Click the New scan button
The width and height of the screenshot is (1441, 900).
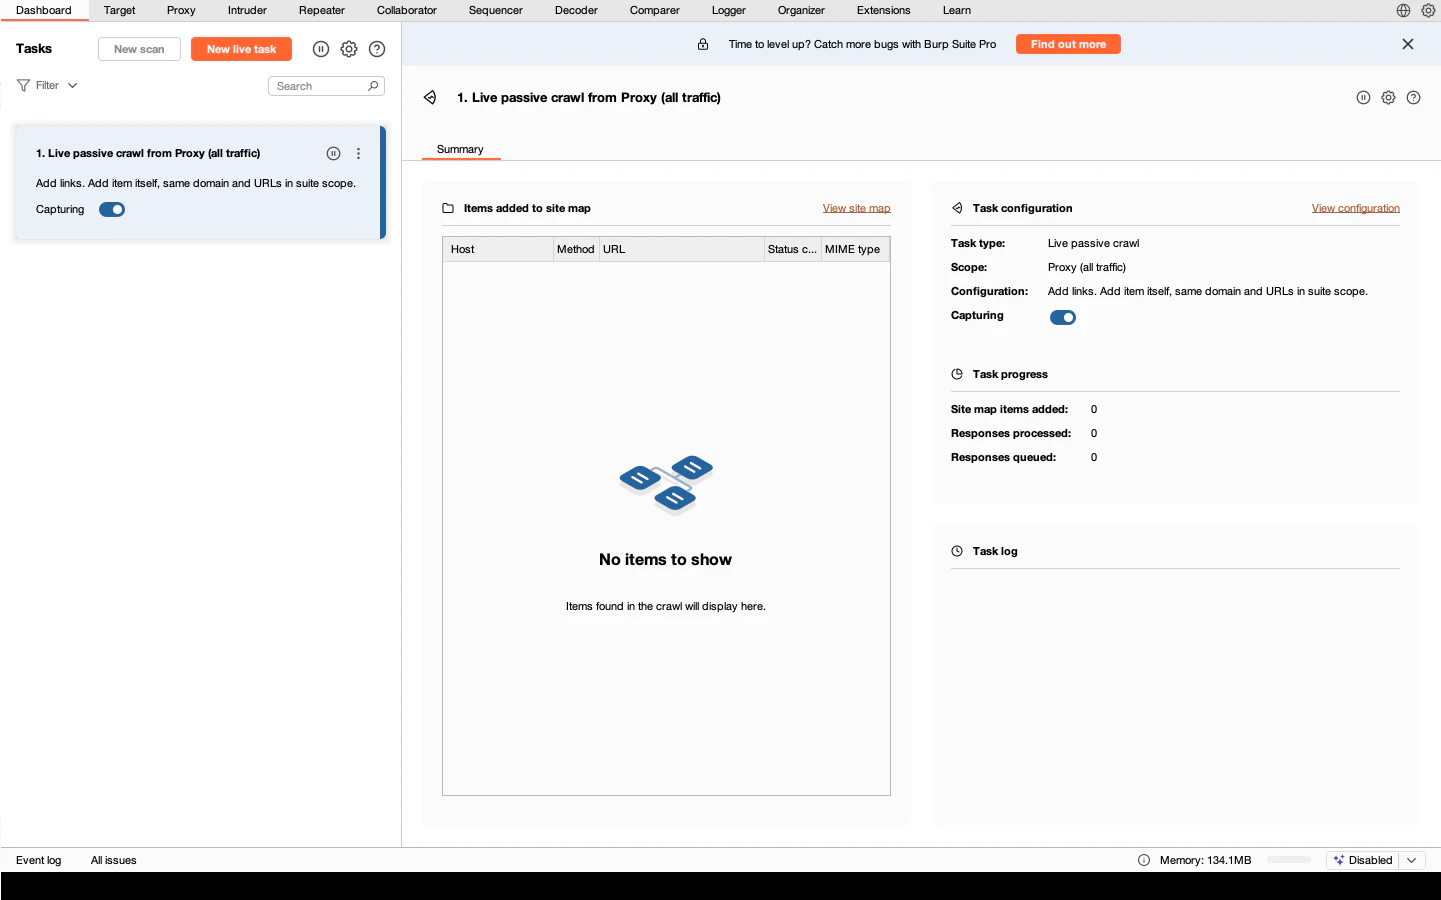(x=139, y=49)
